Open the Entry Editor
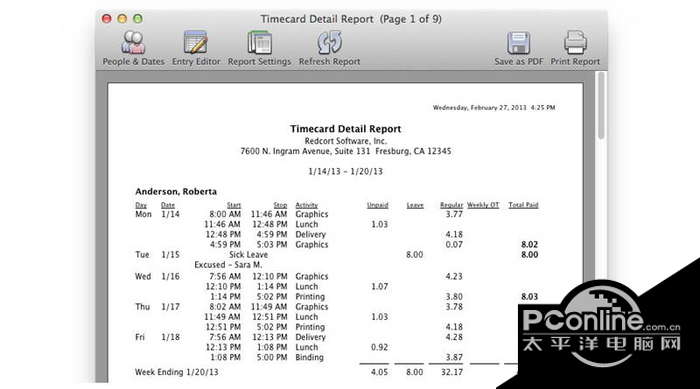This screenshot has height=389, width=700. [x=196, y=48]
